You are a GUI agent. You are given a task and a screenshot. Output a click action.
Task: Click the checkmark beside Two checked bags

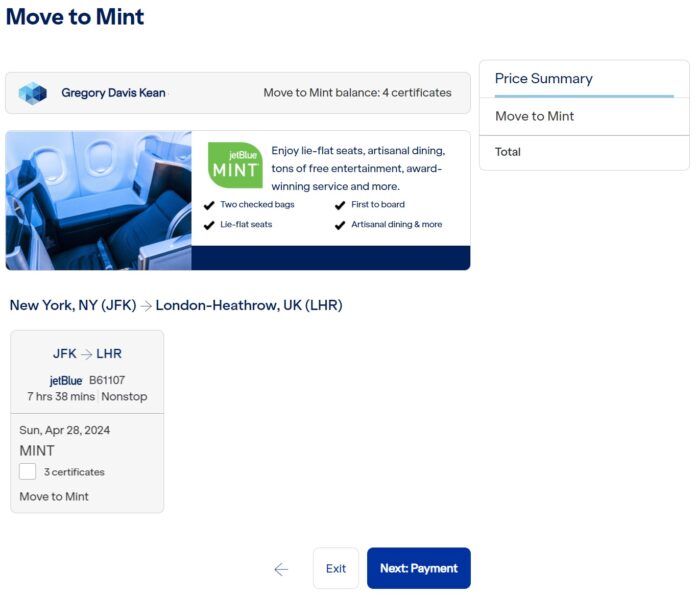pyautogui.click(x=209, y=205)
